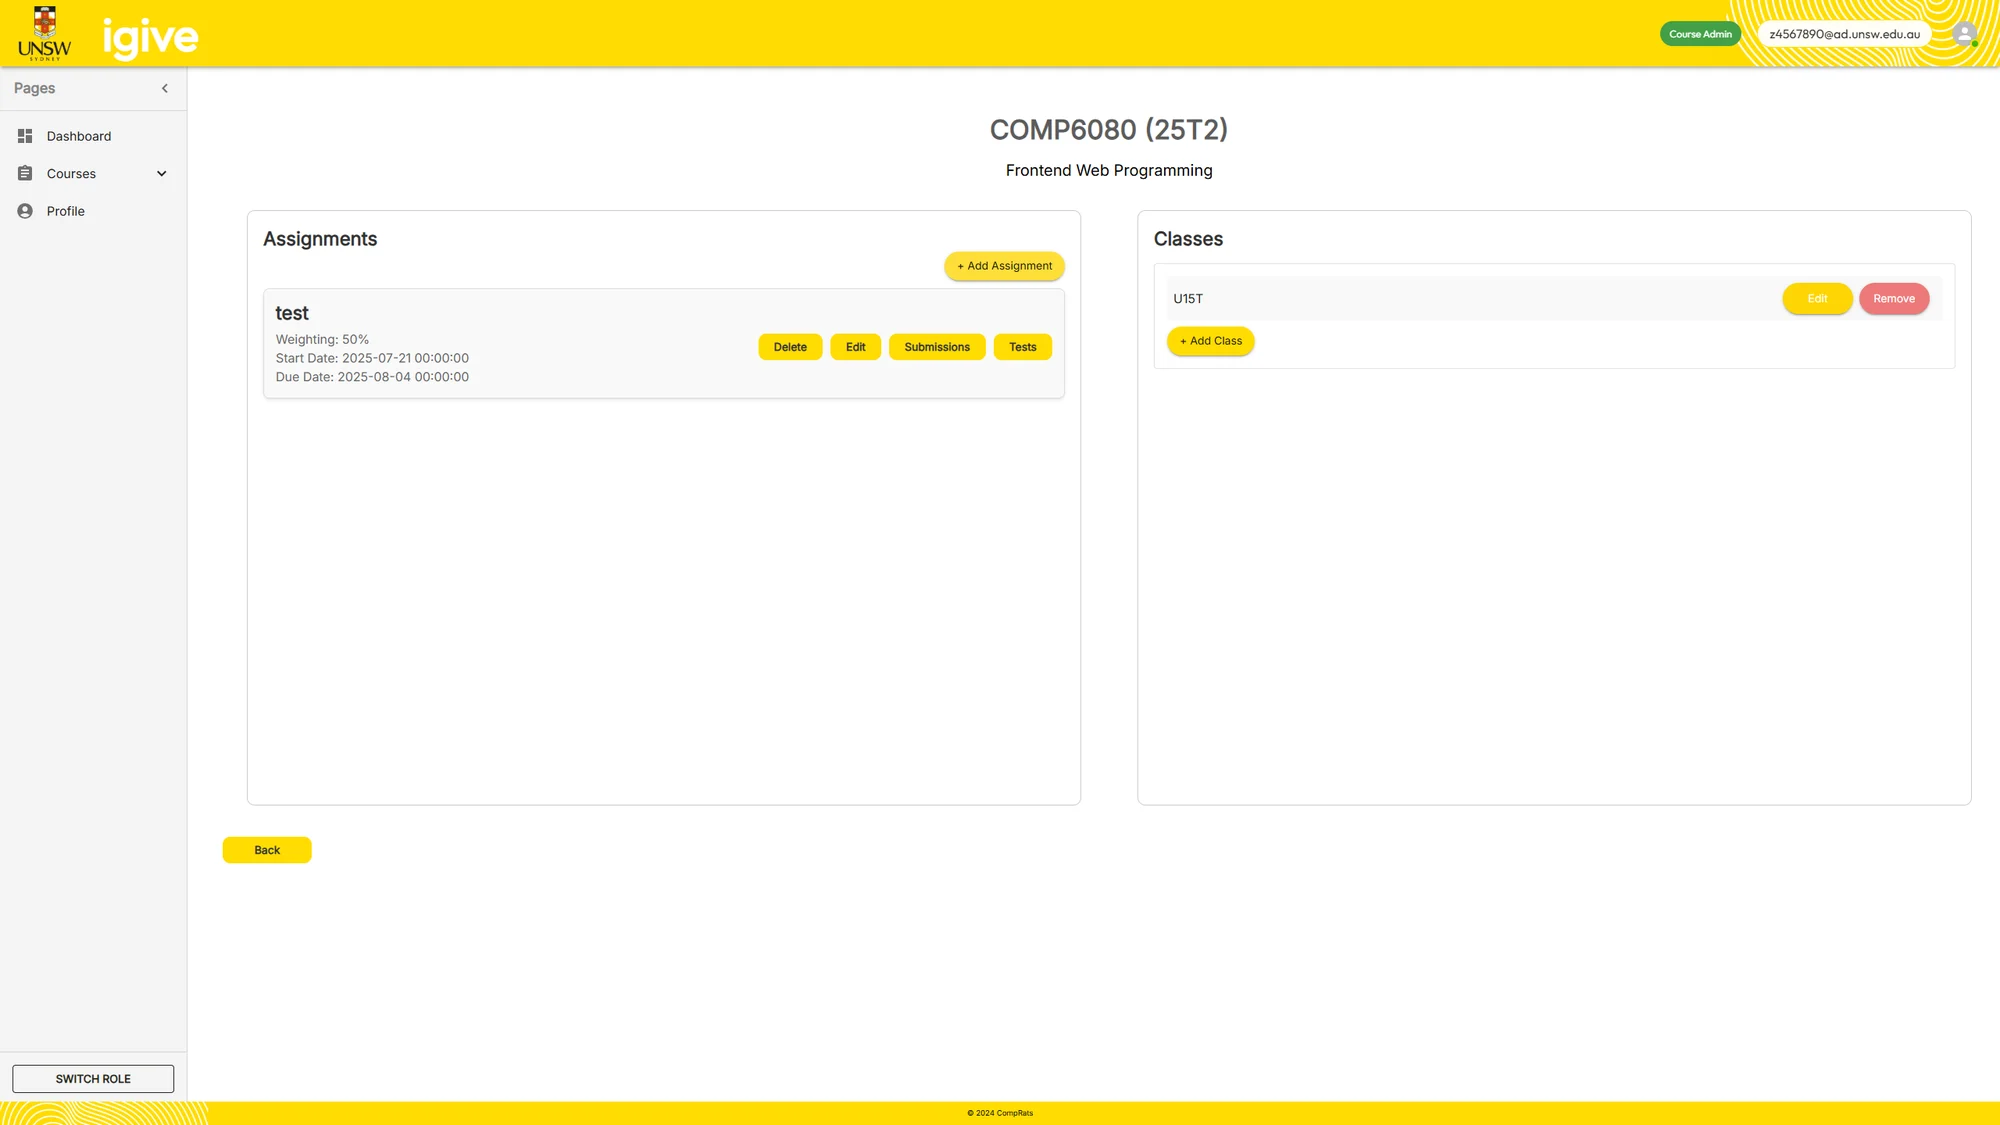The image size is (2000, 1125).
Task: Add a new assignment
Action: pos(1004,266)
